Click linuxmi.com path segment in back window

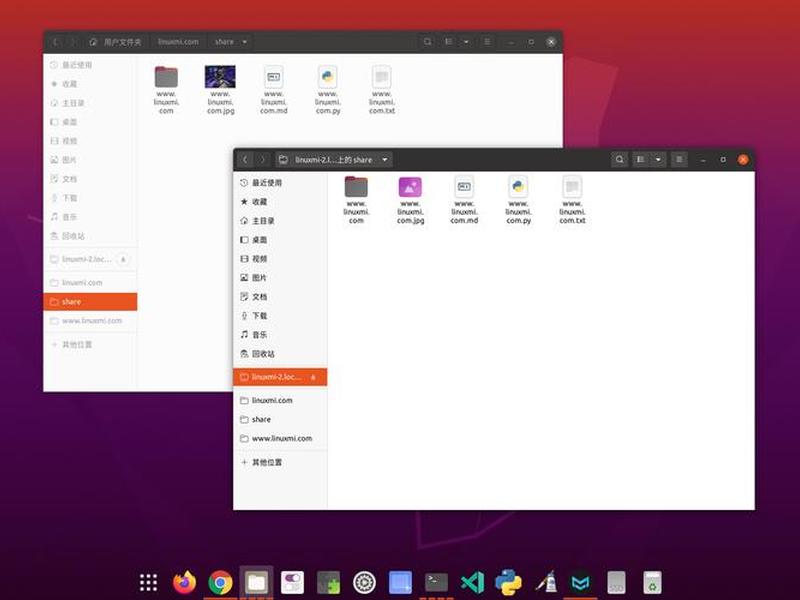tap(178, 42)
